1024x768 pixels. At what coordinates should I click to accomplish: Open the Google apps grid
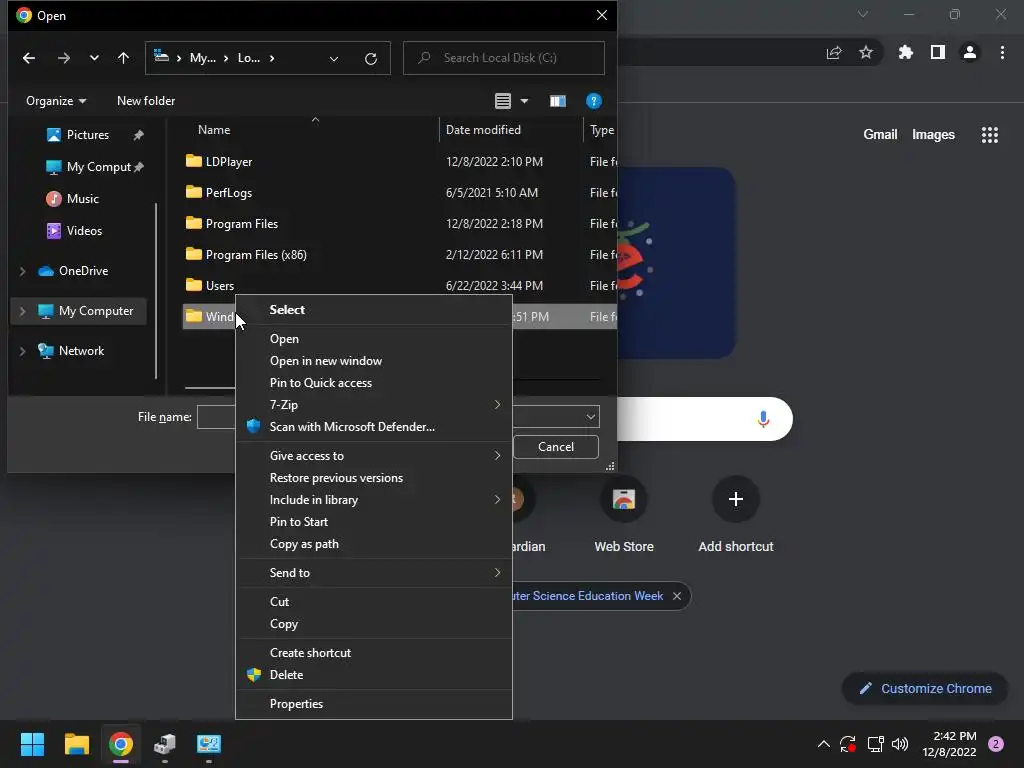point(989,135)
